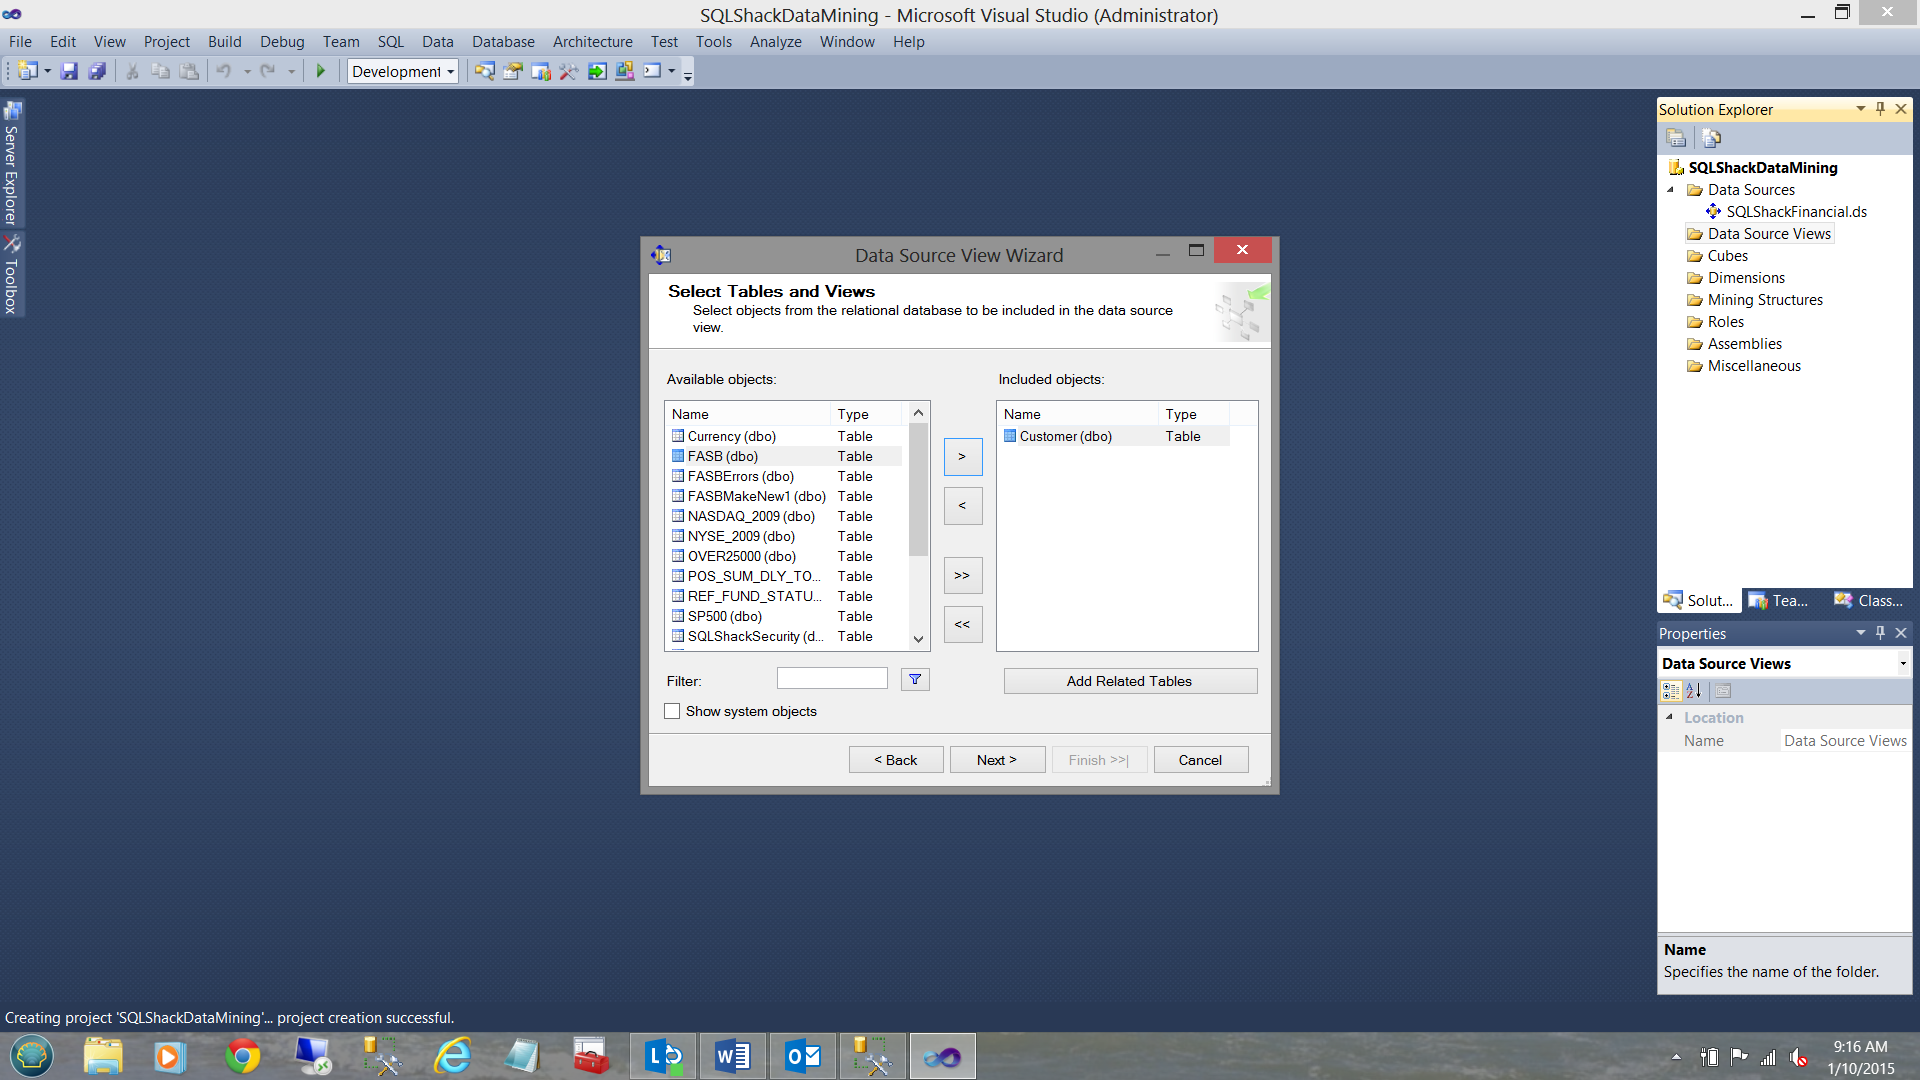1920x1080 pixels.
Task: Click Categorized view icon in Properties
Action: coord(1670,691)
